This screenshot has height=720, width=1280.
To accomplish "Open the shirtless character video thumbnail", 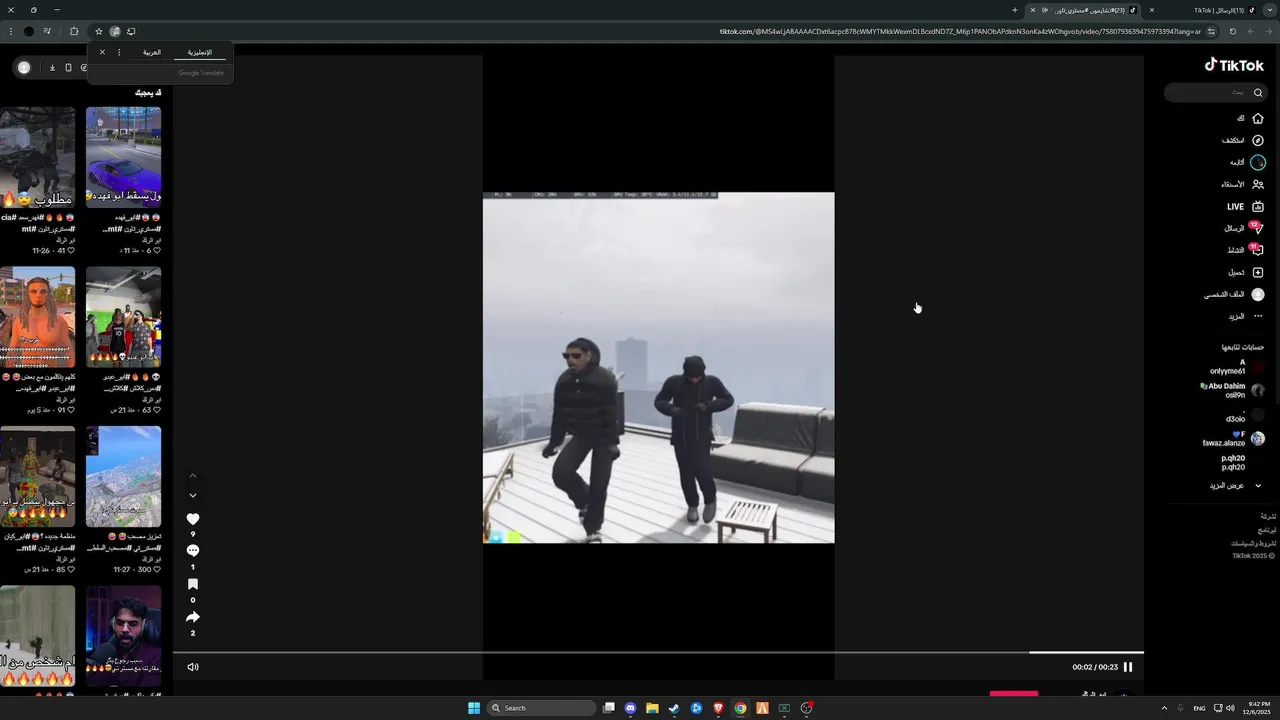I will tap(37, 317).
